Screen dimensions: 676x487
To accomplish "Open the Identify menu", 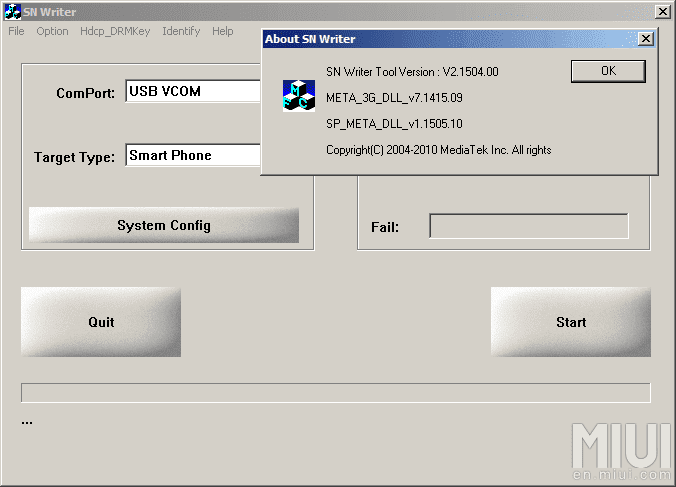I will pyautogui.click(x=181, y=31).
